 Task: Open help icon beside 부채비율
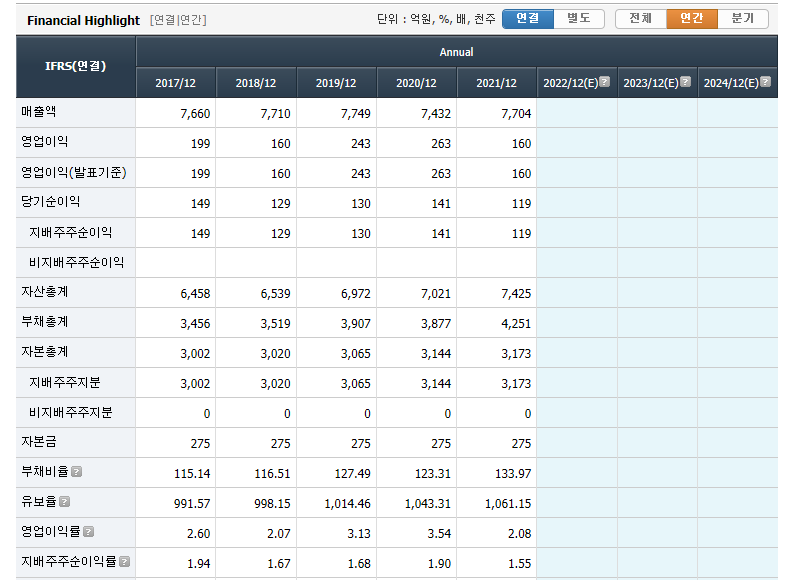77,472
